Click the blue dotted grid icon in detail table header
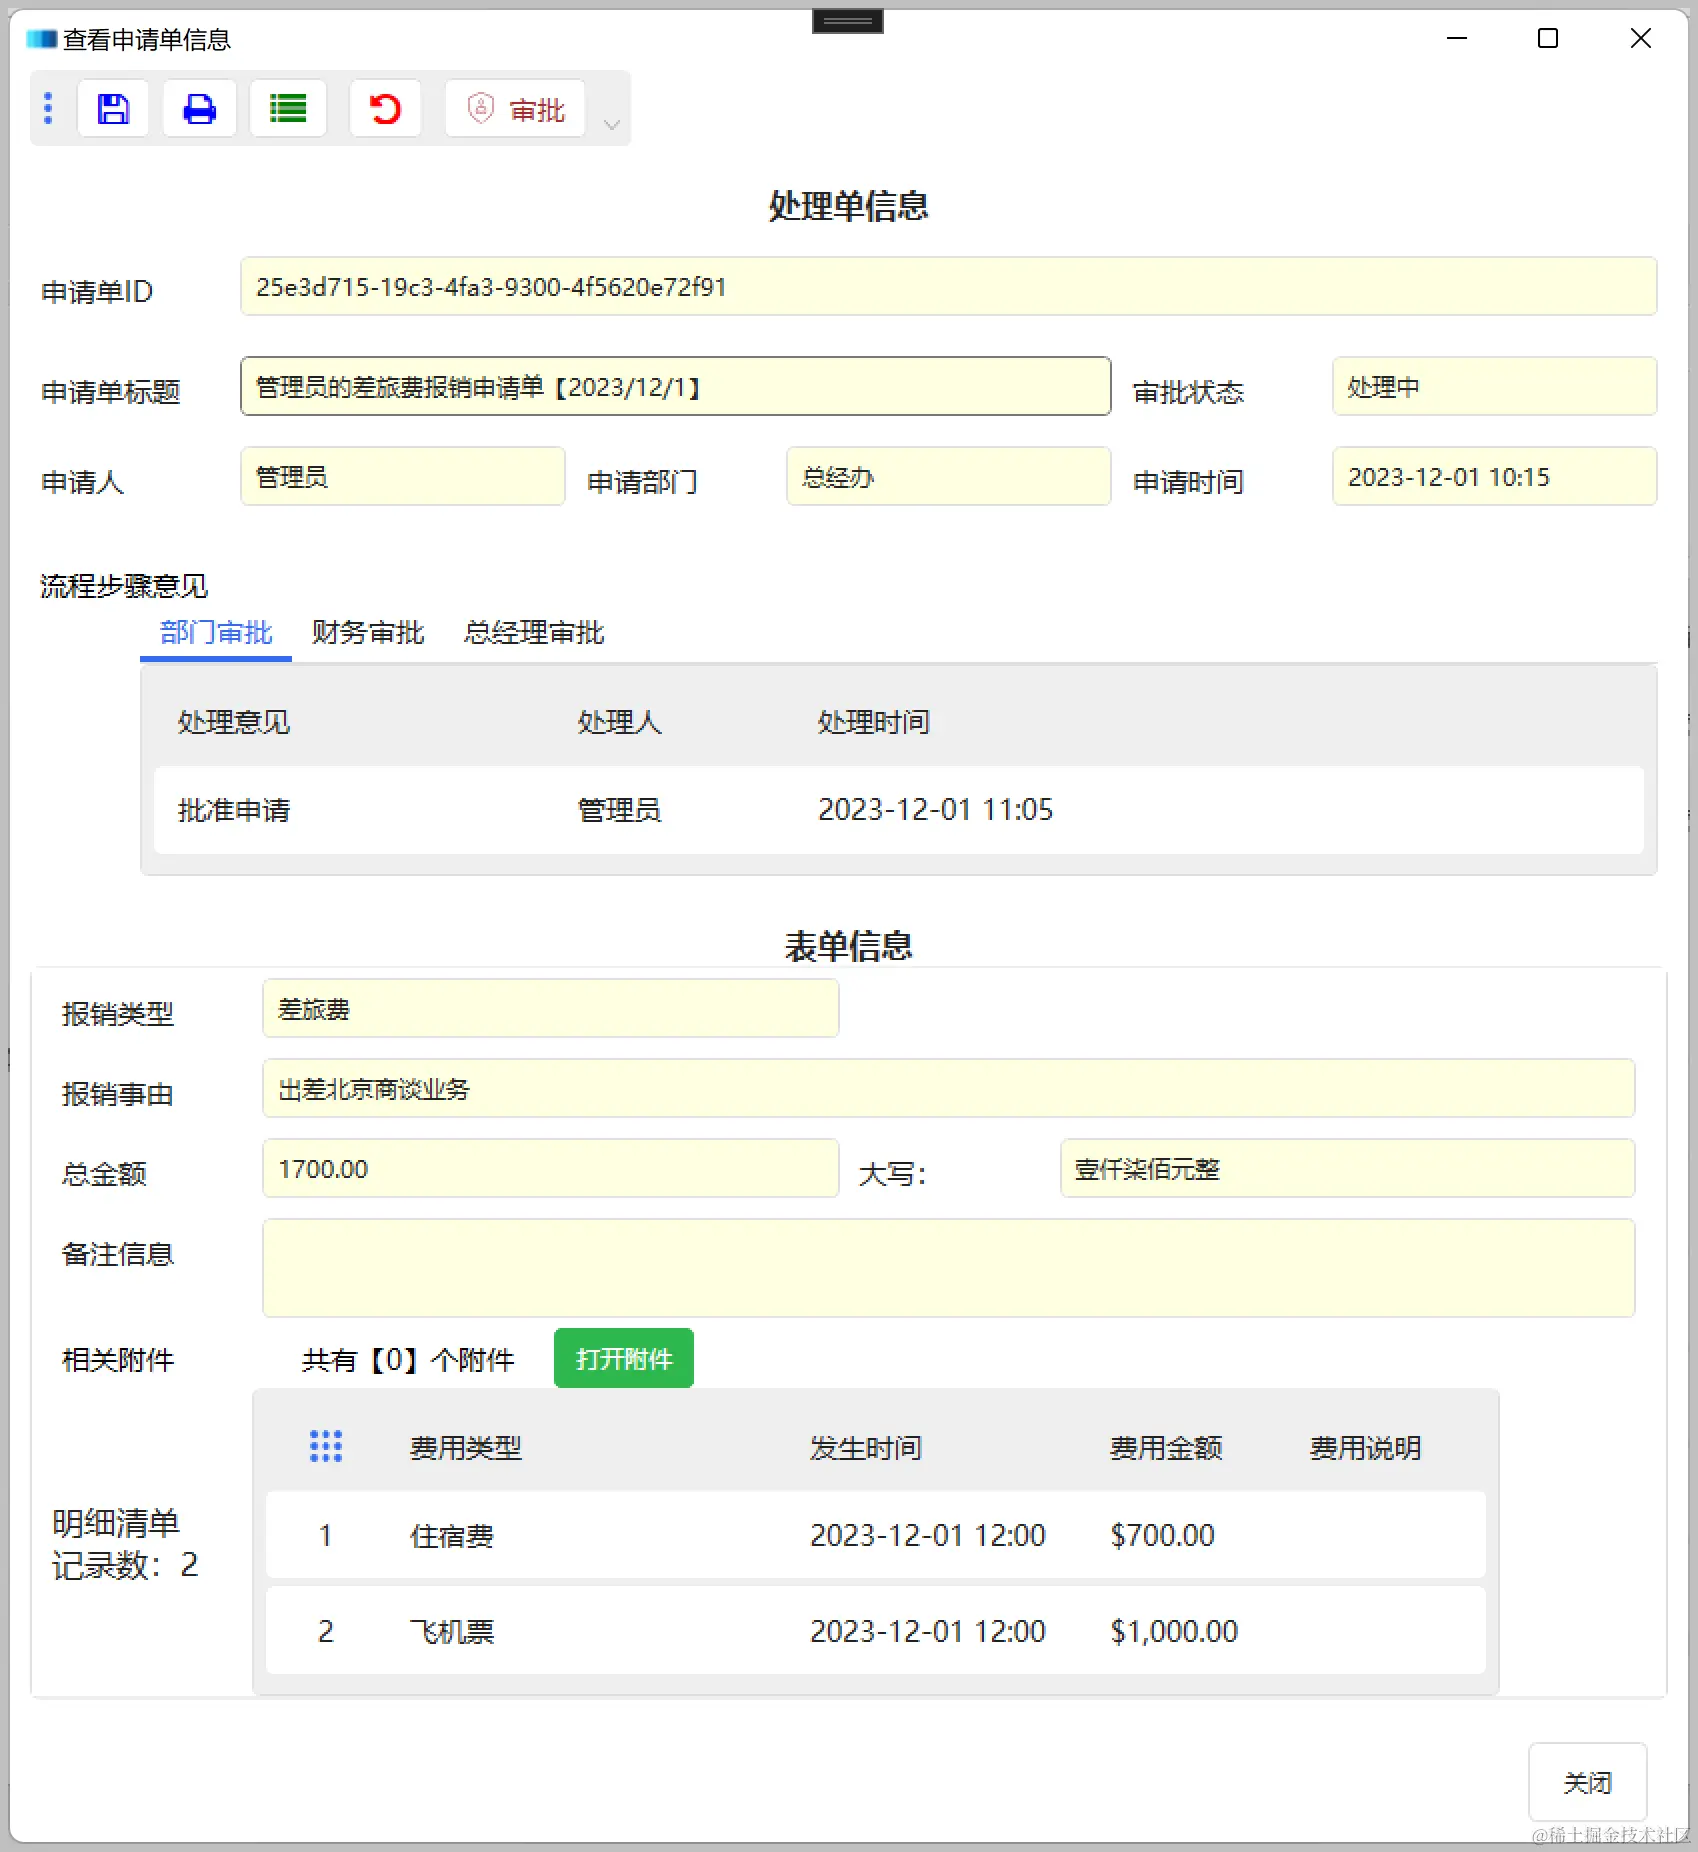The width and height of the screenshot is (1698, 1852). coord(326,1446)
